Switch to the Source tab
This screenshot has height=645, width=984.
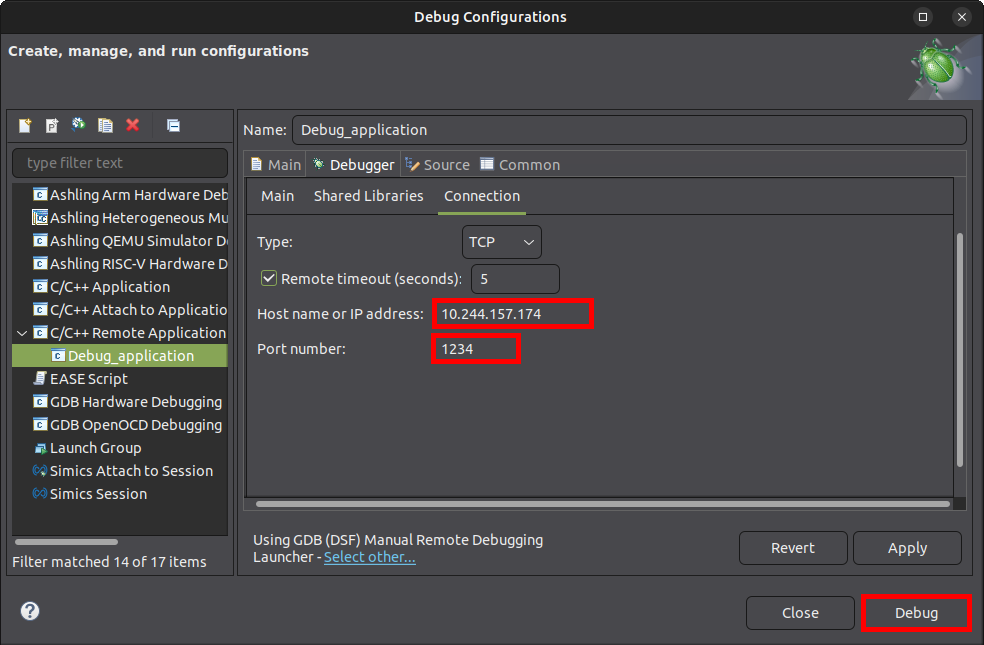click(438, 165)
